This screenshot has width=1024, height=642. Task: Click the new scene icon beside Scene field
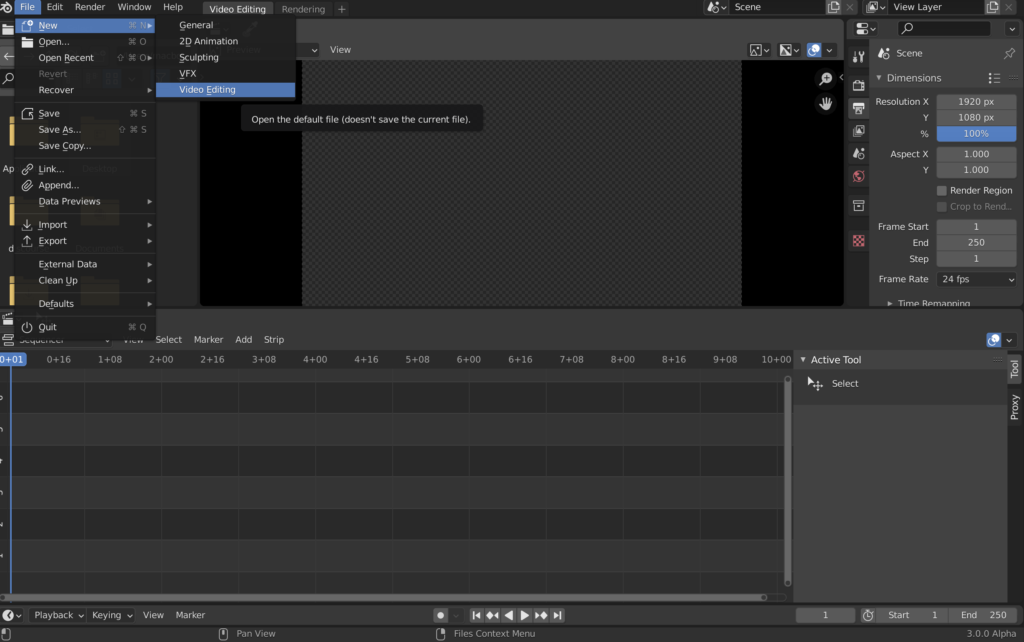[x=833, y=7]
